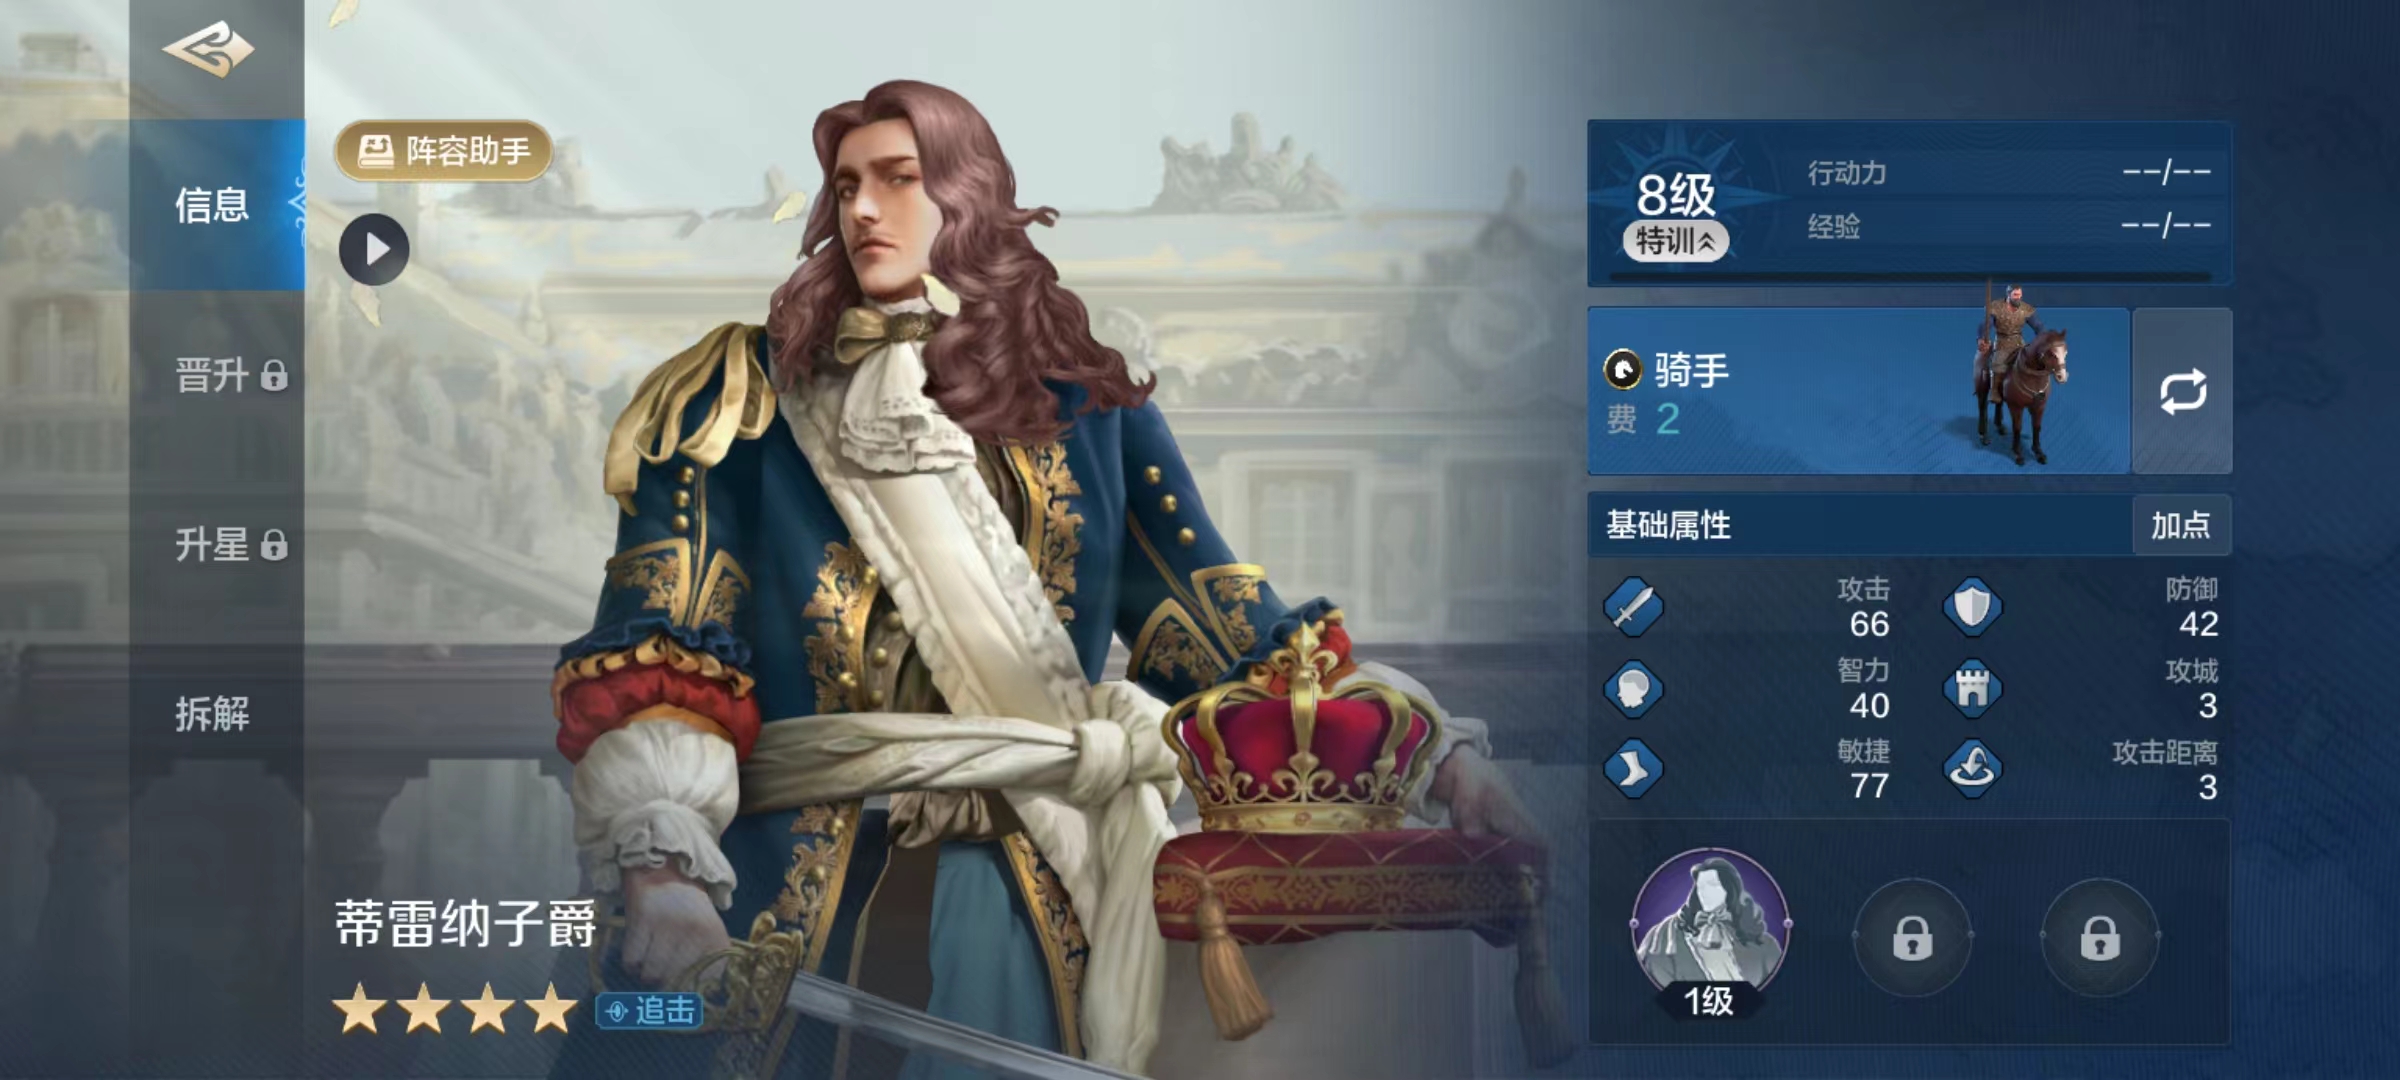2400x1080 pixels.
Task: Click the 加点 add points button
Action: tap(2181, 525)
